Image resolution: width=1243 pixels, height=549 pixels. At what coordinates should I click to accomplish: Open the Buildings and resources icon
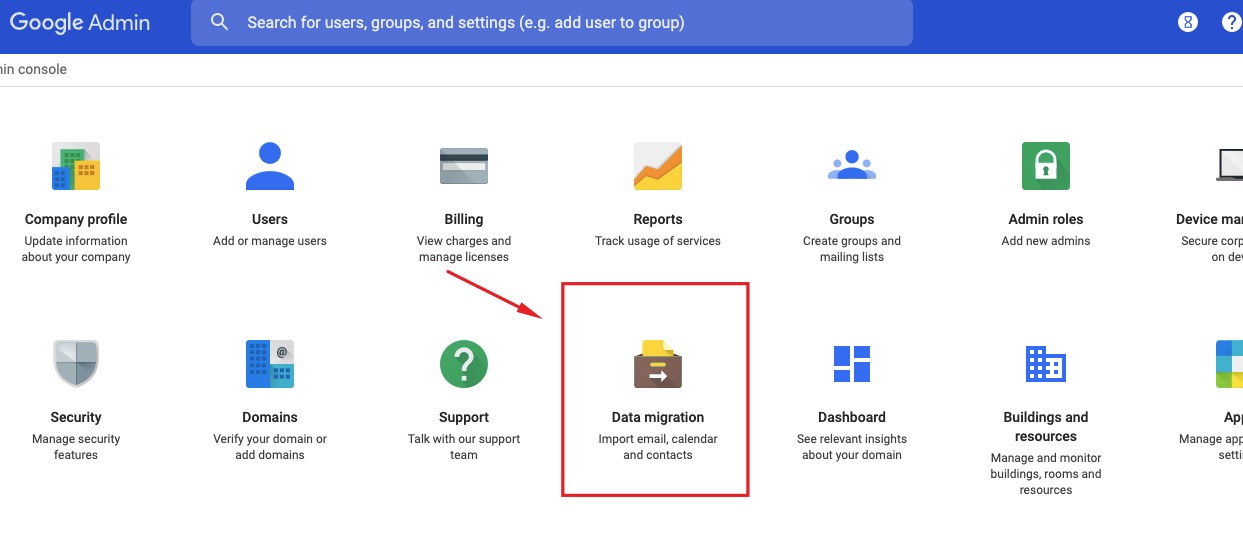1046,364
